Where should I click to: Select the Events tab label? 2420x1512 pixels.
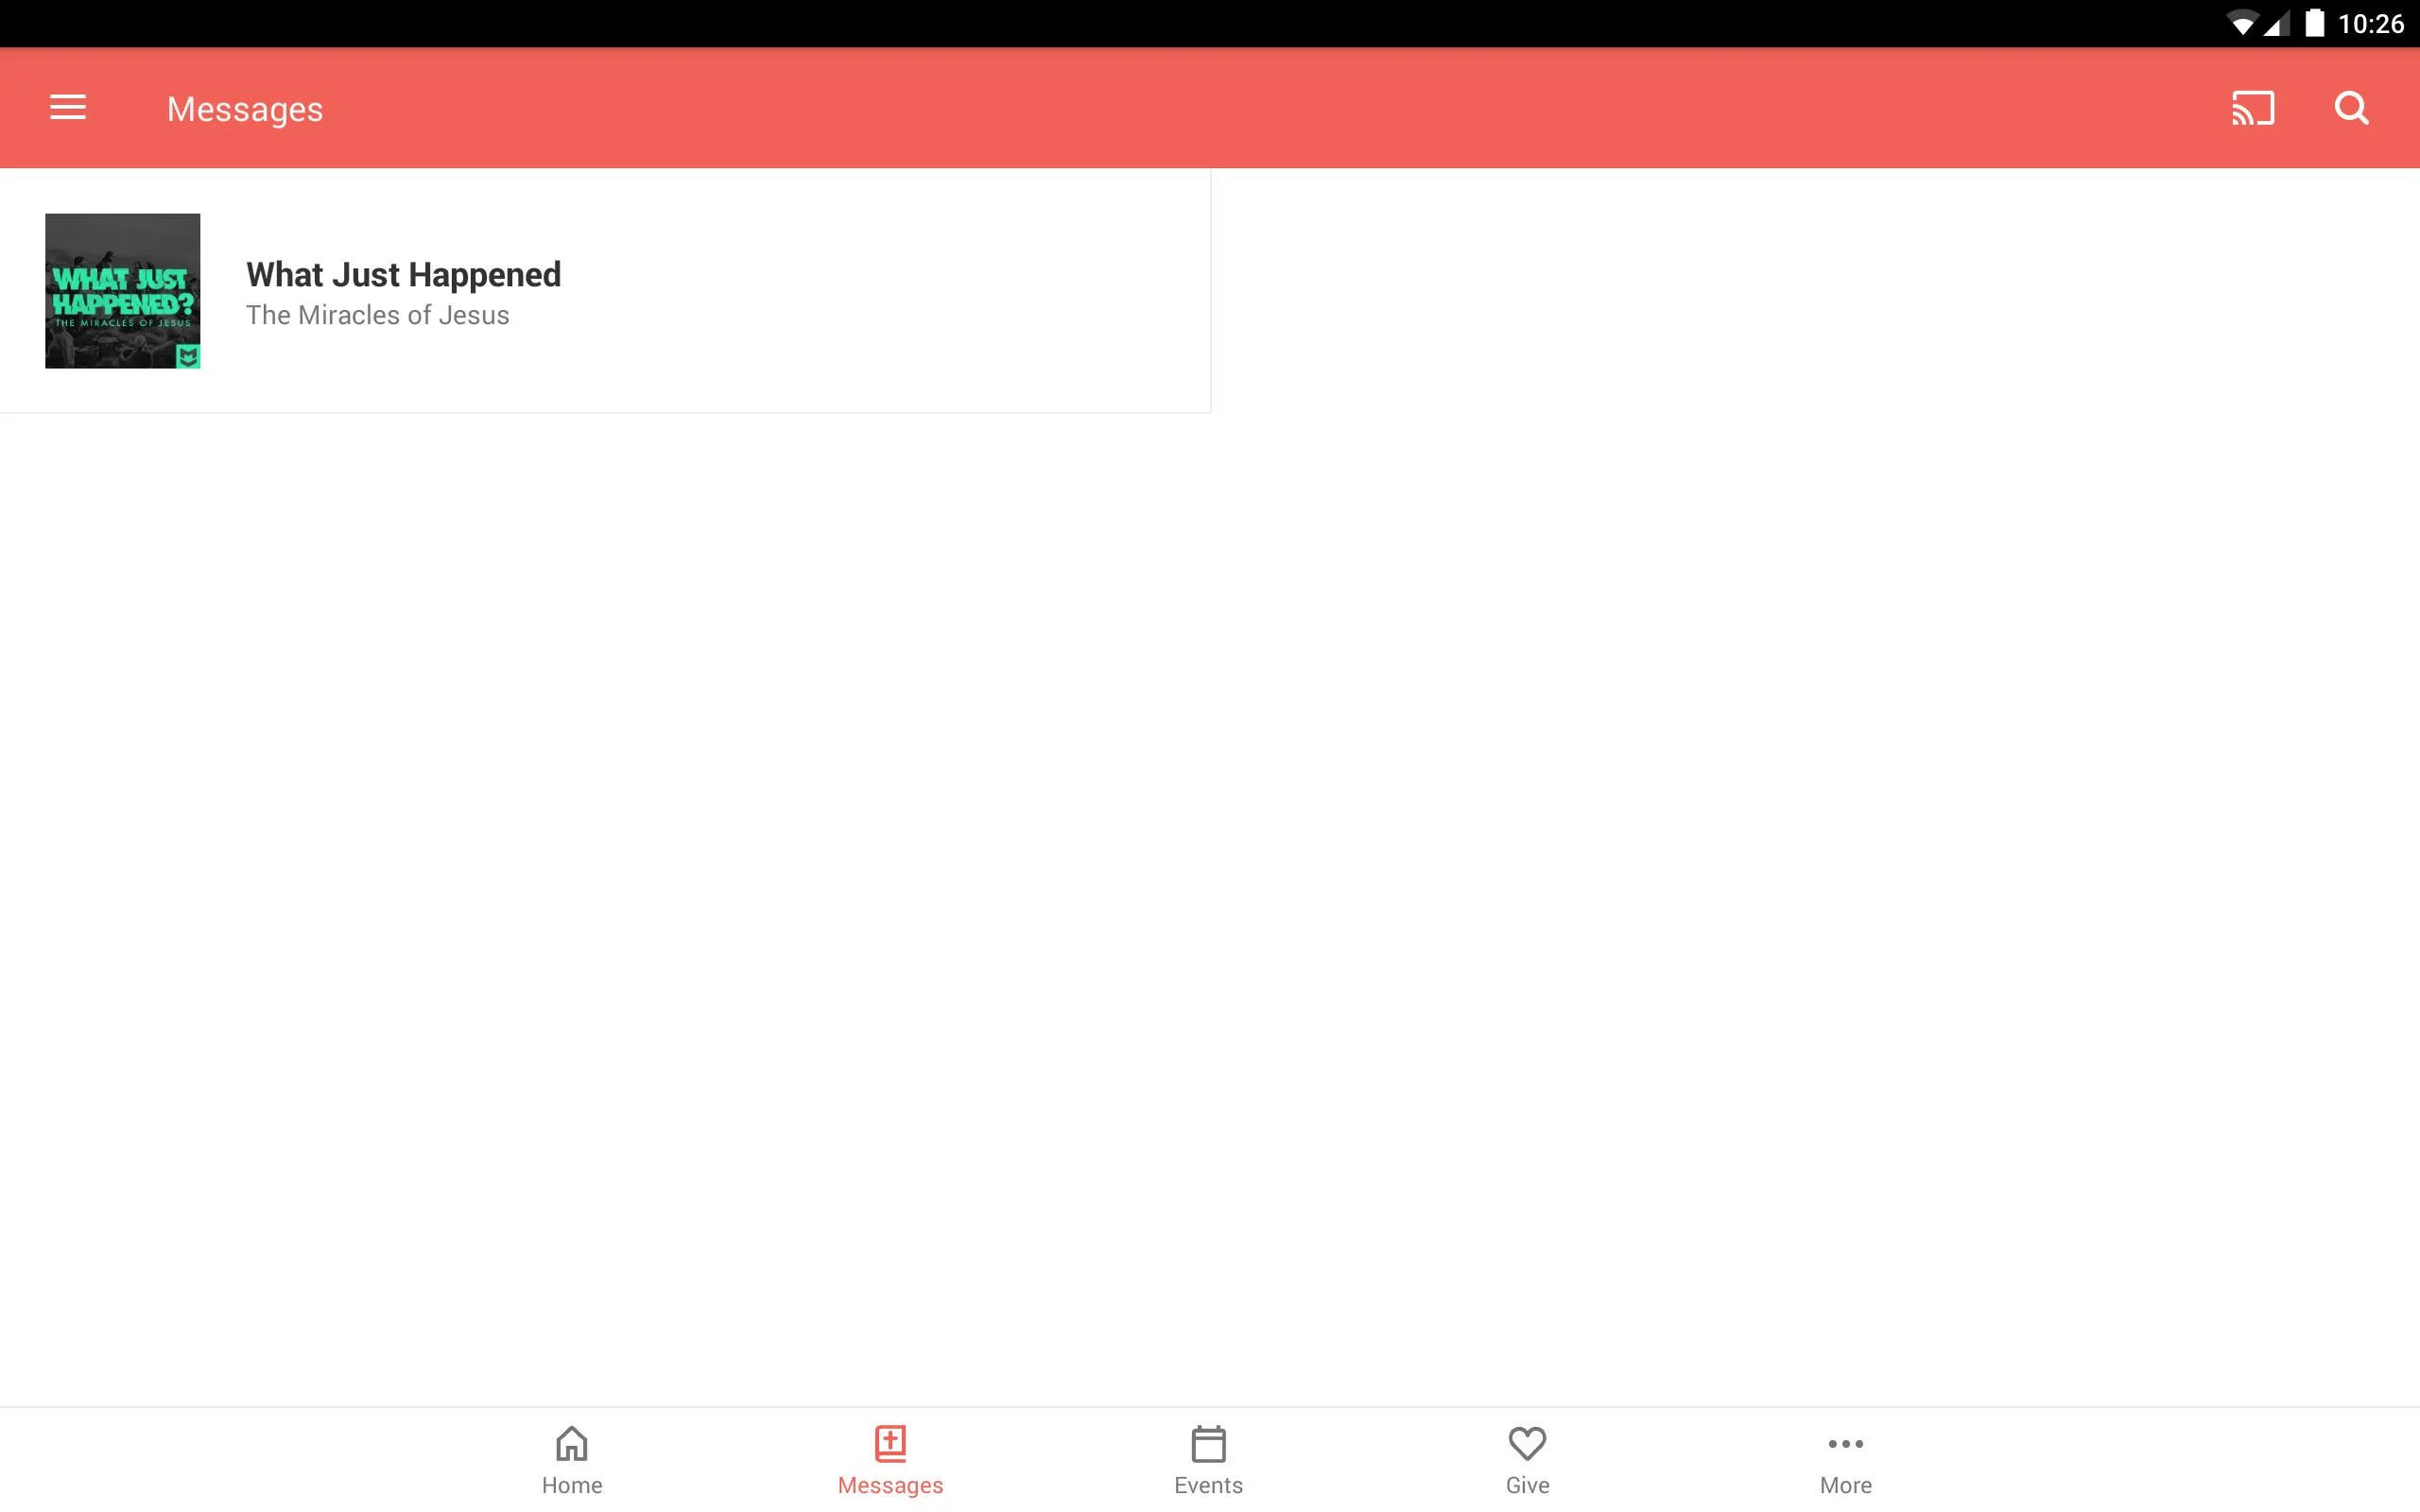coord(1209,1485)
